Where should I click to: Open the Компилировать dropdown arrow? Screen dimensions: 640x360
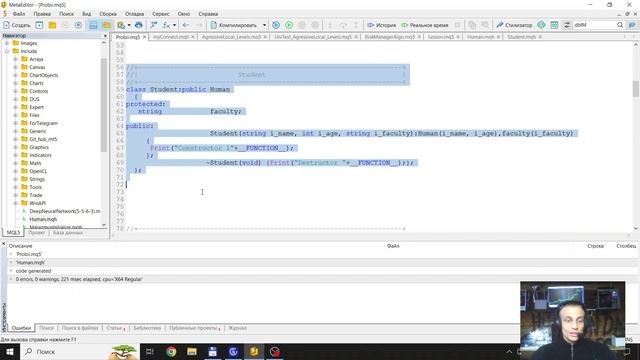(x=264, y=25)
